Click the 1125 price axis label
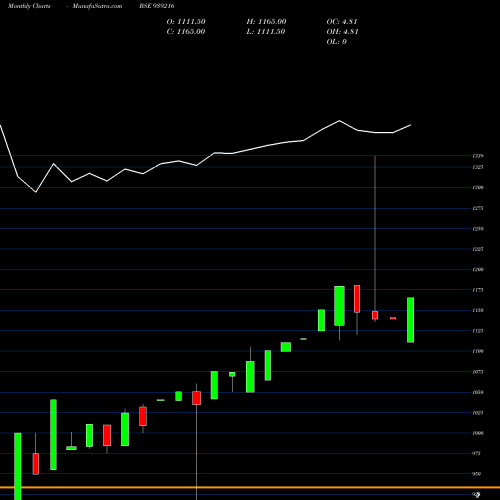Image resolution: width=500 pixels, height=500 pixels. point(478,331)
